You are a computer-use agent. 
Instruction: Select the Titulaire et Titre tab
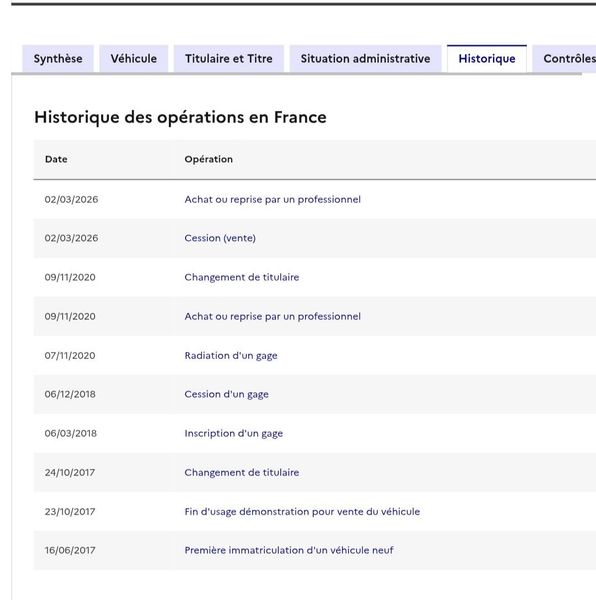click(229, 59)
